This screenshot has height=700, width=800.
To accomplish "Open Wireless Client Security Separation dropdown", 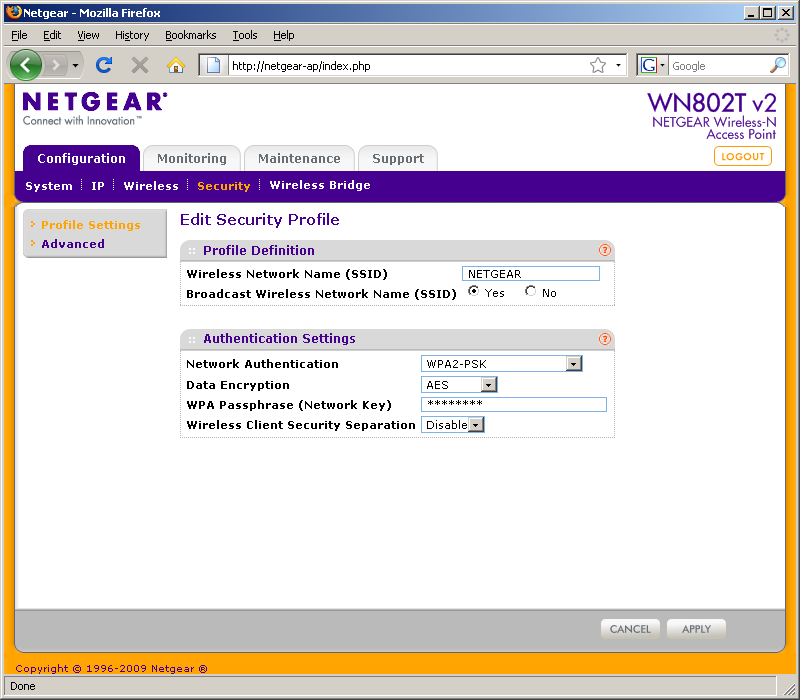I will pyautogui.click(x=453, y=424).
